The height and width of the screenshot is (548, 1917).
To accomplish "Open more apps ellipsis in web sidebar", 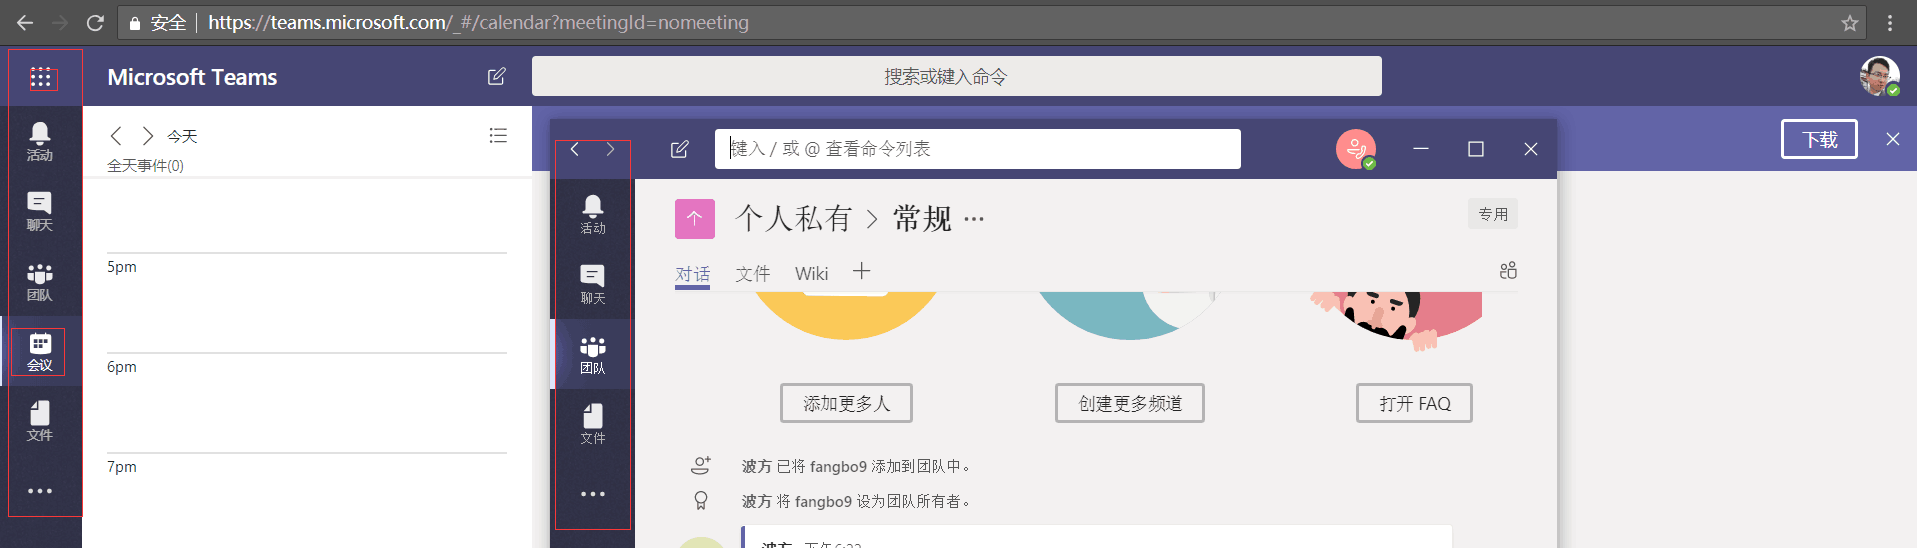I will 40,491.
